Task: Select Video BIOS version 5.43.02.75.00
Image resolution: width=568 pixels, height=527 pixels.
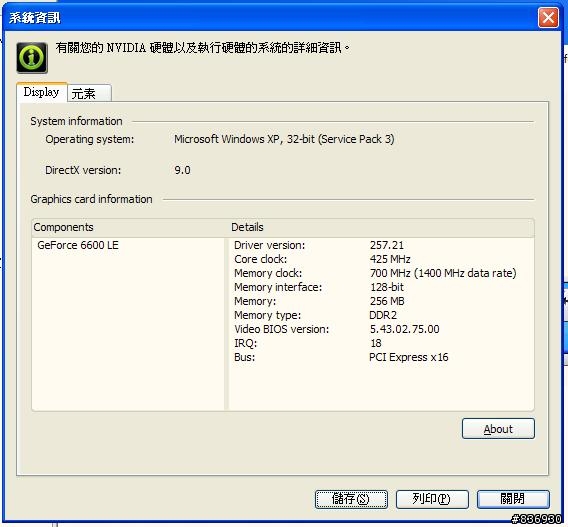Action: point(404,329)
